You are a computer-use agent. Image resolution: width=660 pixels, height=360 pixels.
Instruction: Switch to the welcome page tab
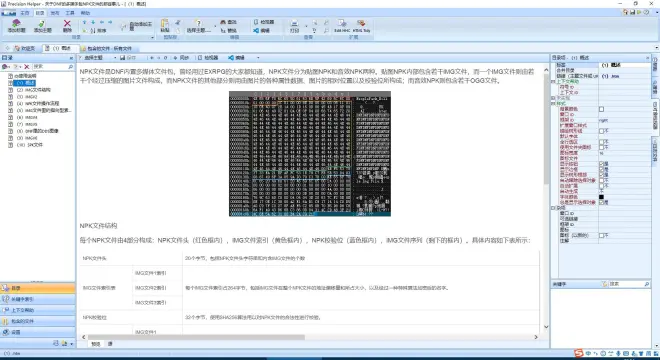point(24,48)
